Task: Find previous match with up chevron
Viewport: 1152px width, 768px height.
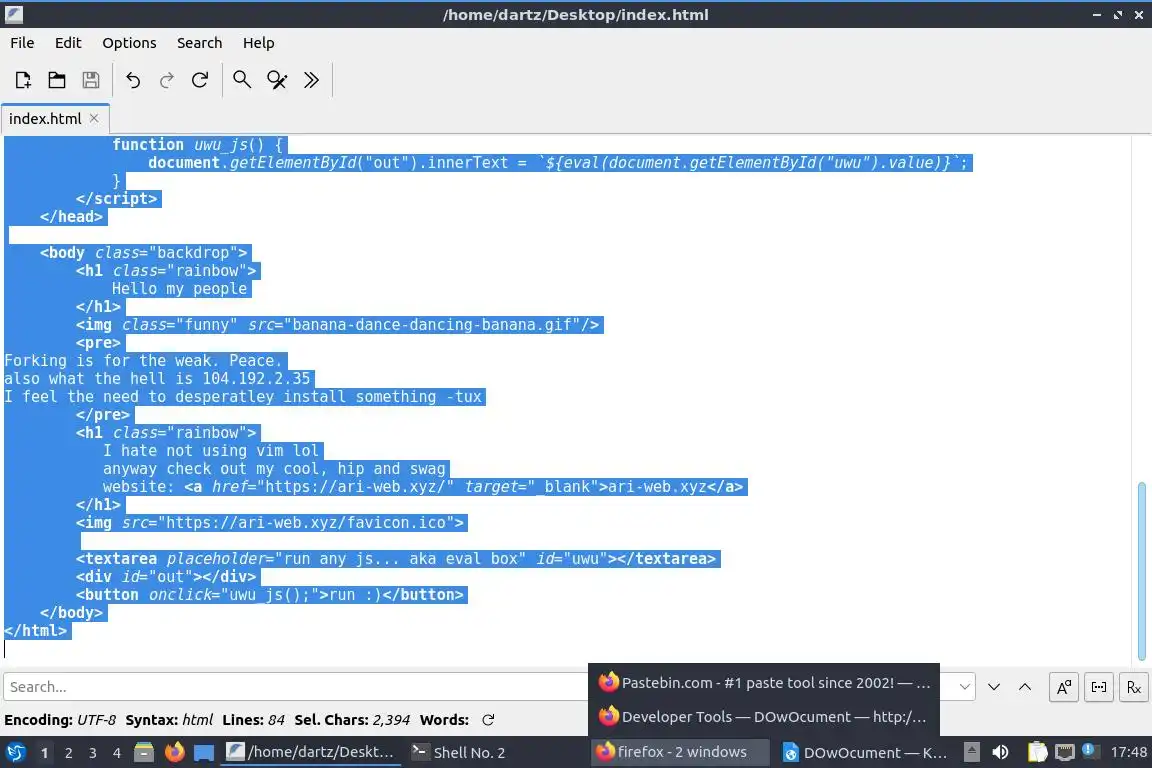Action: point(1025,686)
